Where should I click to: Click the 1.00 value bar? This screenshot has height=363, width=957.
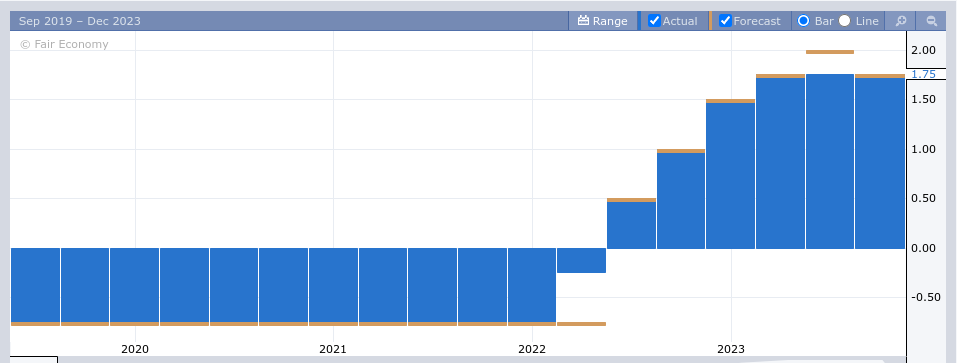681,201
